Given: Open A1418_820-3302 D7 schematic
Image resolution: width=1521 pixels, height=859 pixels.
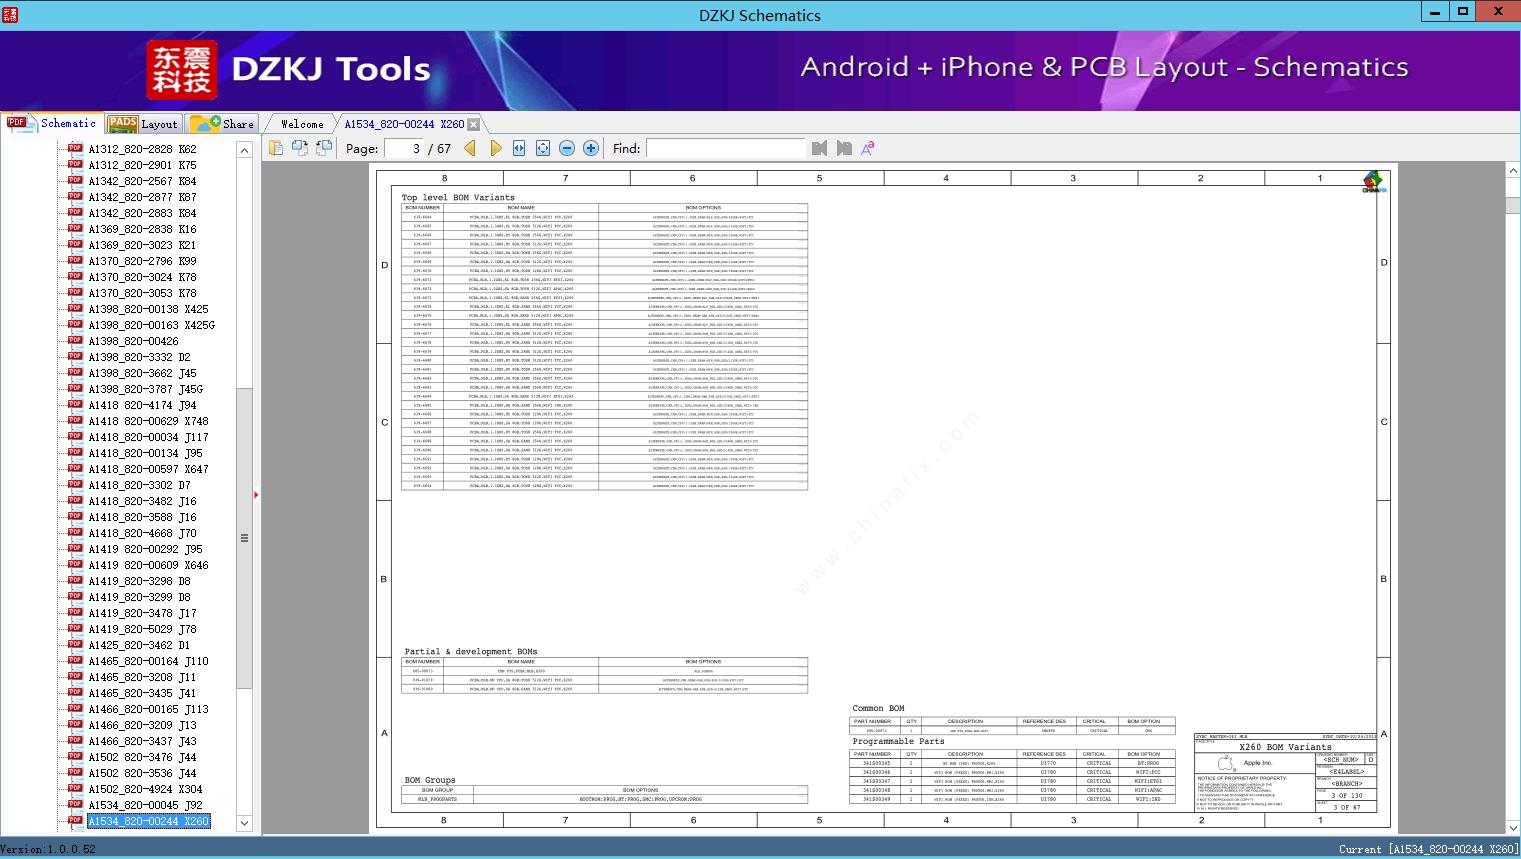Looking at the screenshot, I should click(139, 485).
